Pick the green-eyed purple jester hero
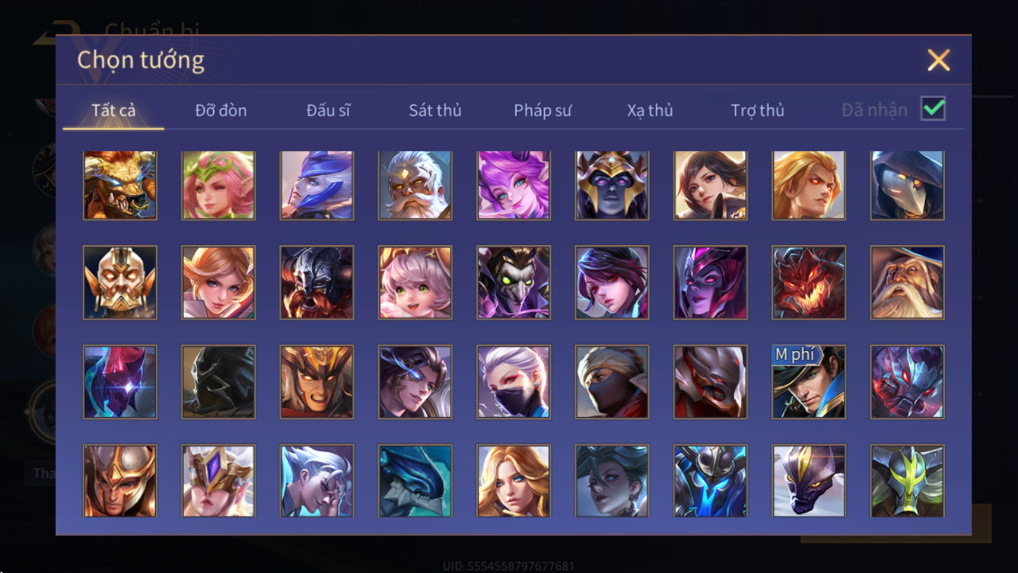 [514, 282]
